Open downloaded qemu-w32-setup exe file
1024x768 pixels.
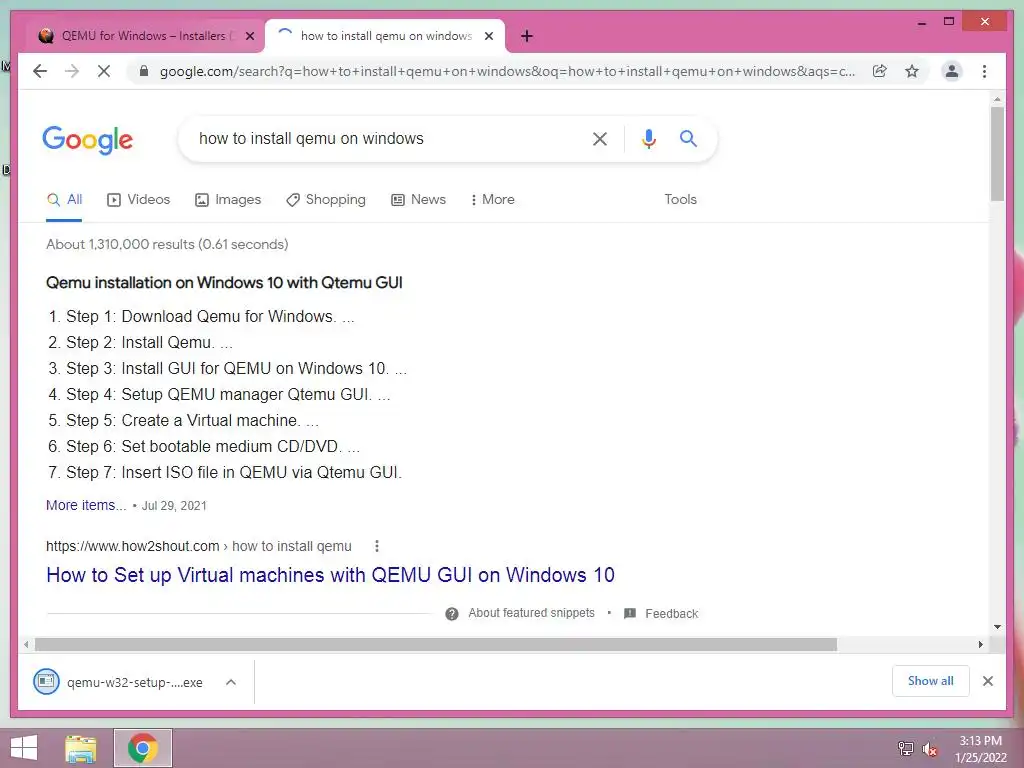coord(119,682)
